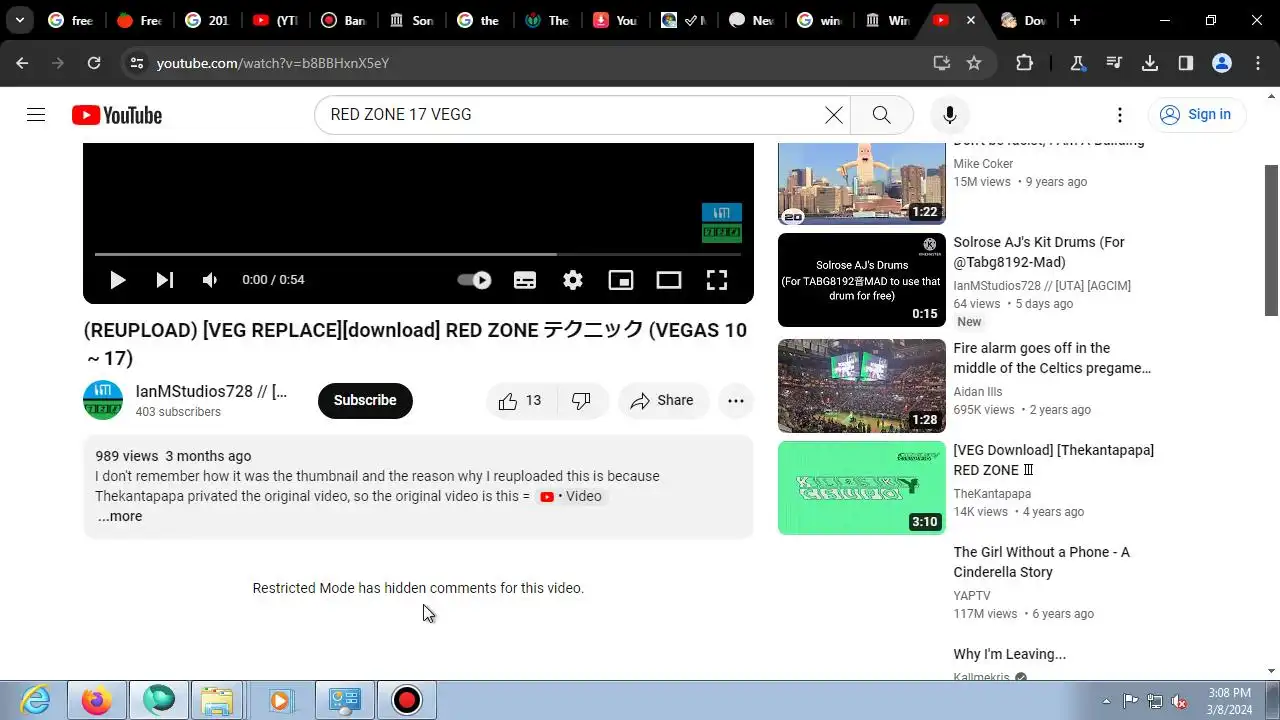Go back in browser history
Screen dimensions: 1280x720
pyautogui.click(x=22, y=63)
